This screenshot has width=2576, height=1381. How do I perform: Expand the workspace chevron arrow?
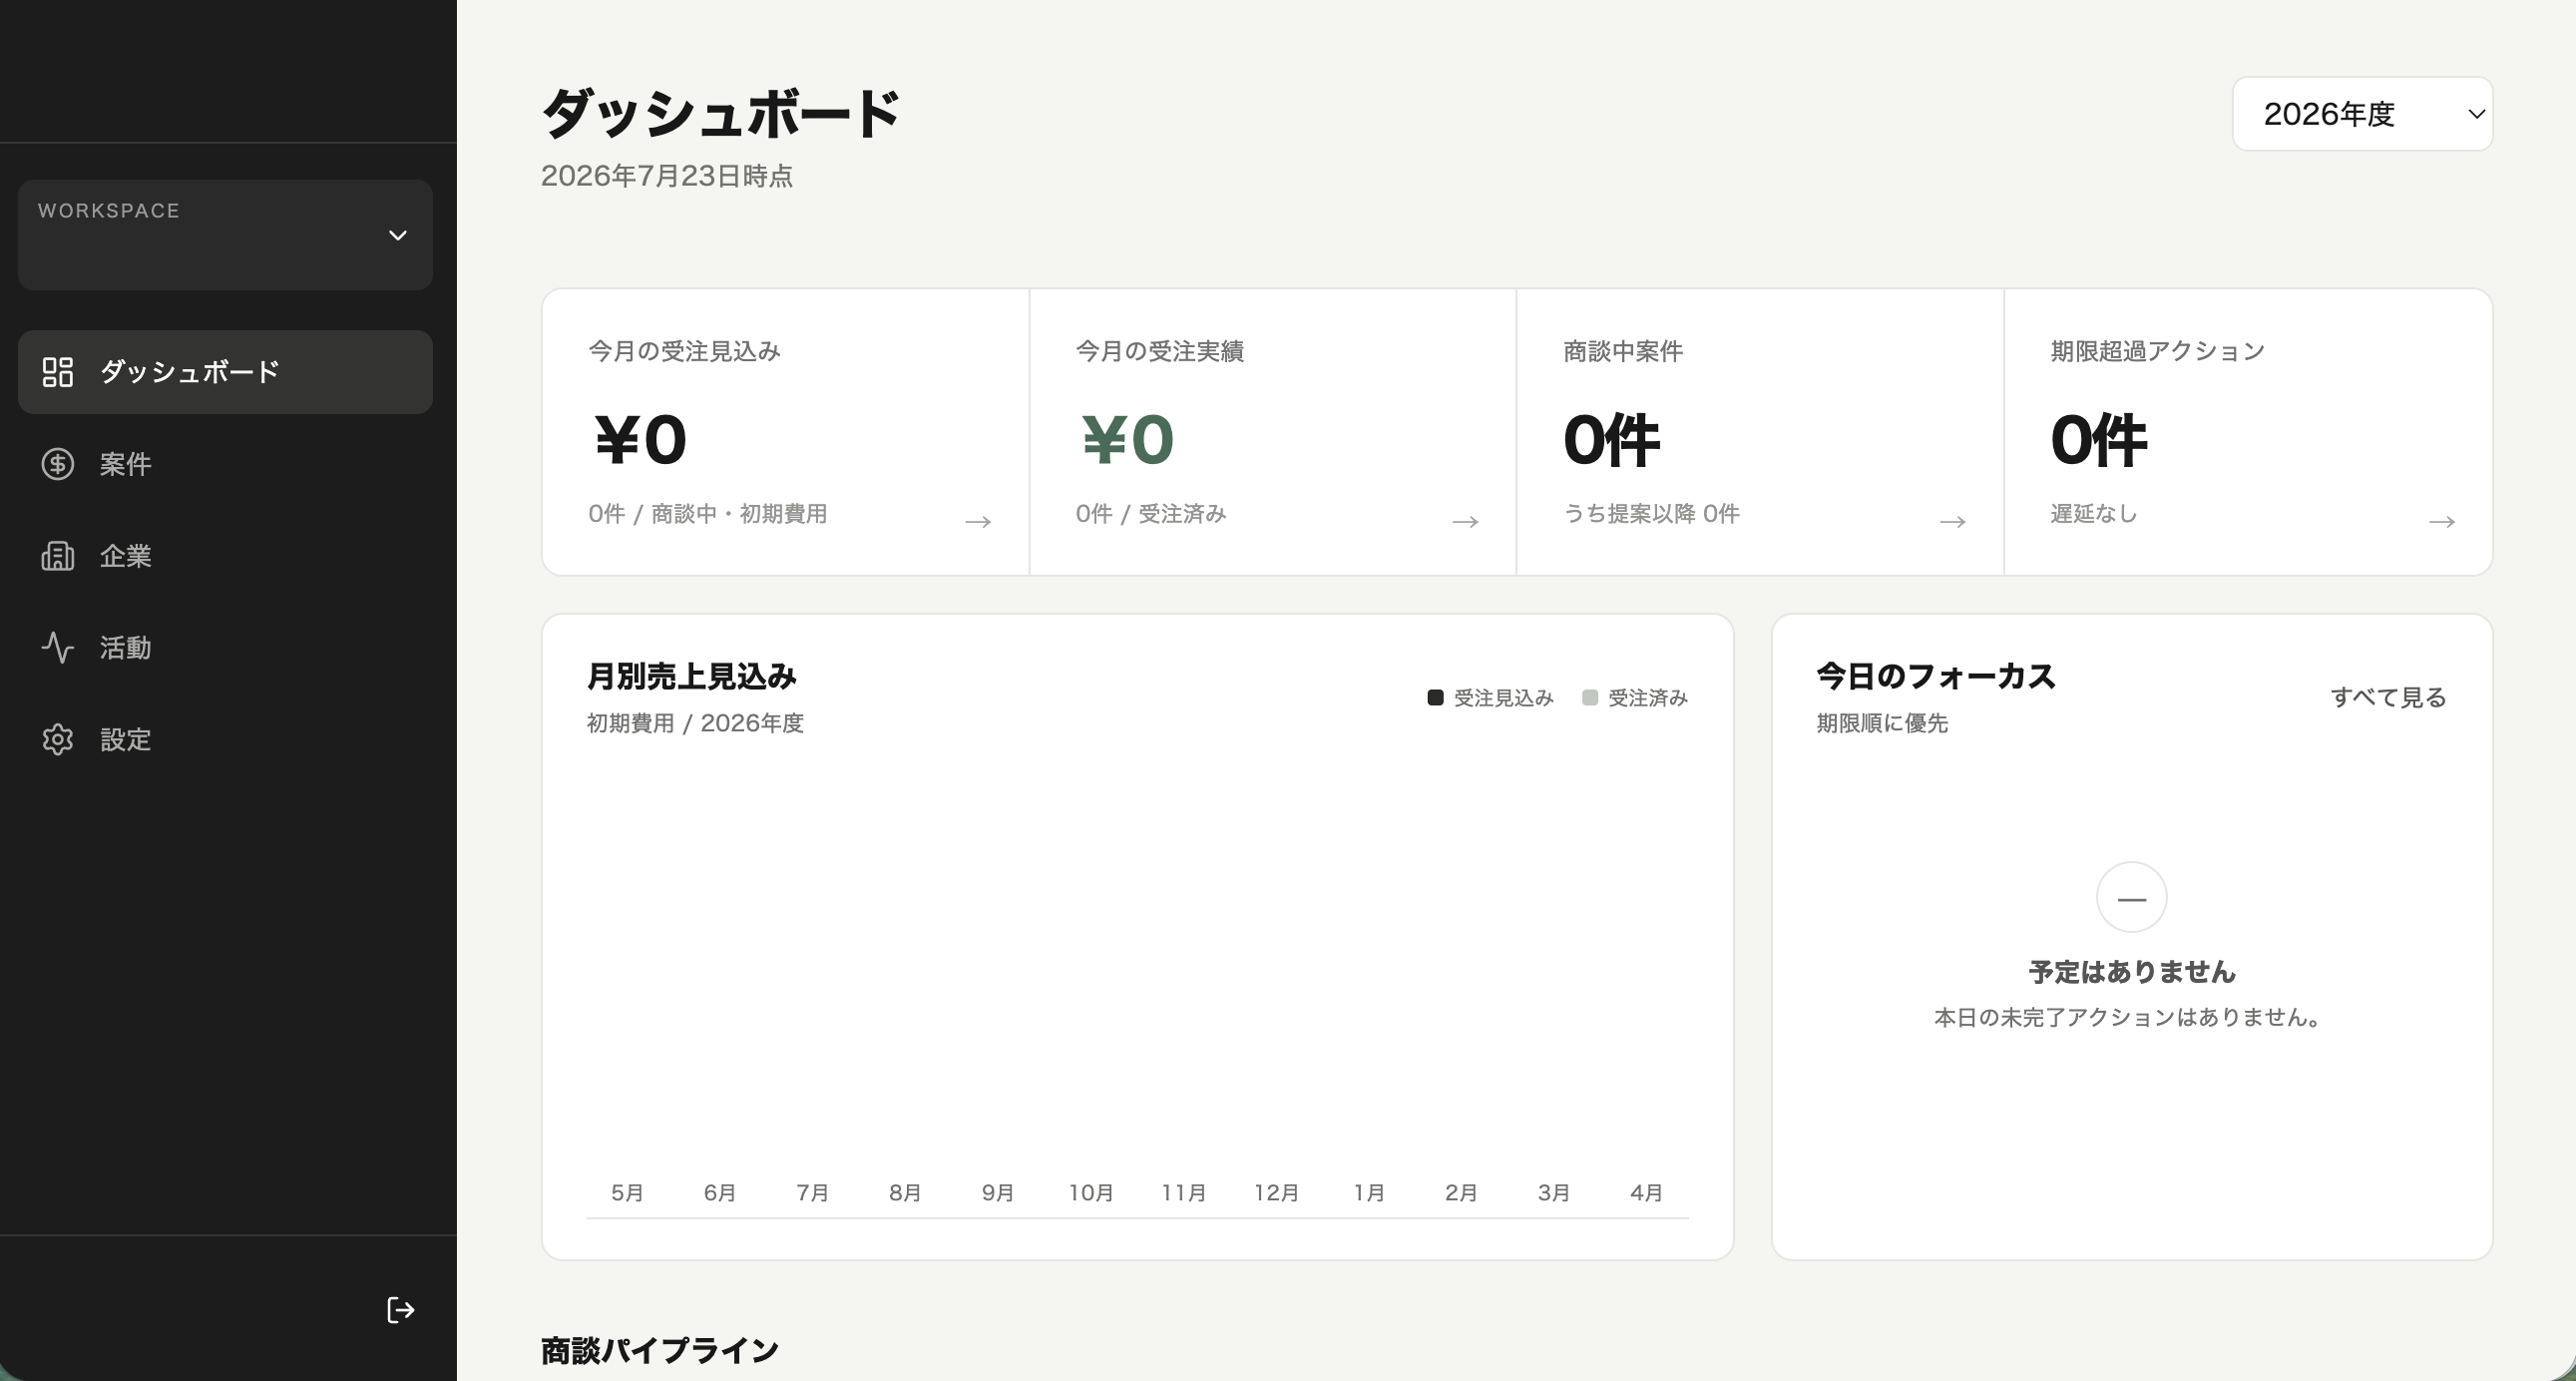(x=398, y=236)
